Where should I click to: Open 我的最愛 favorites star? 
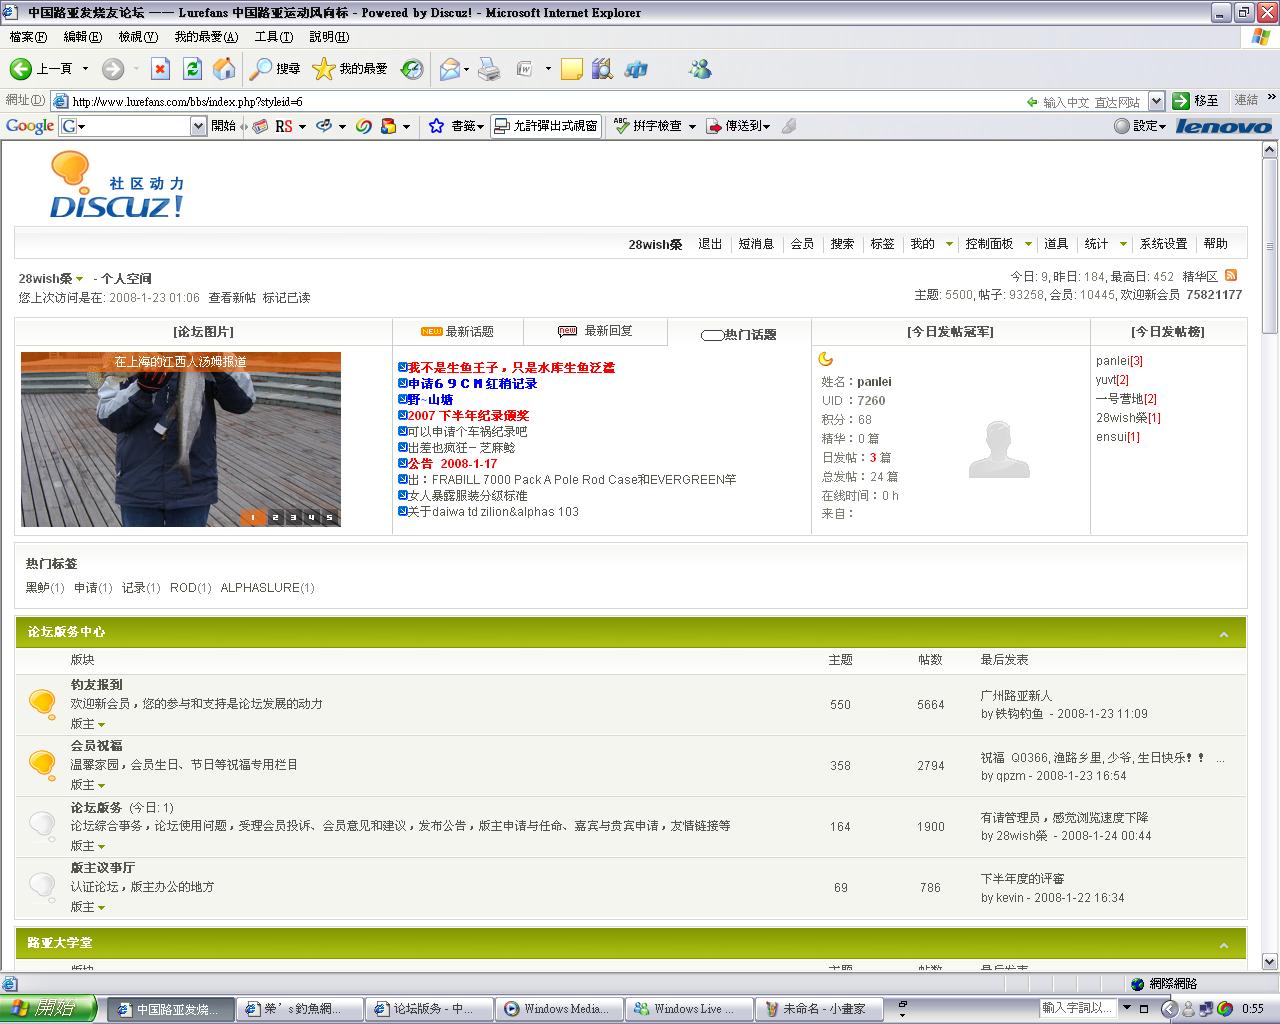coord(350,69)
